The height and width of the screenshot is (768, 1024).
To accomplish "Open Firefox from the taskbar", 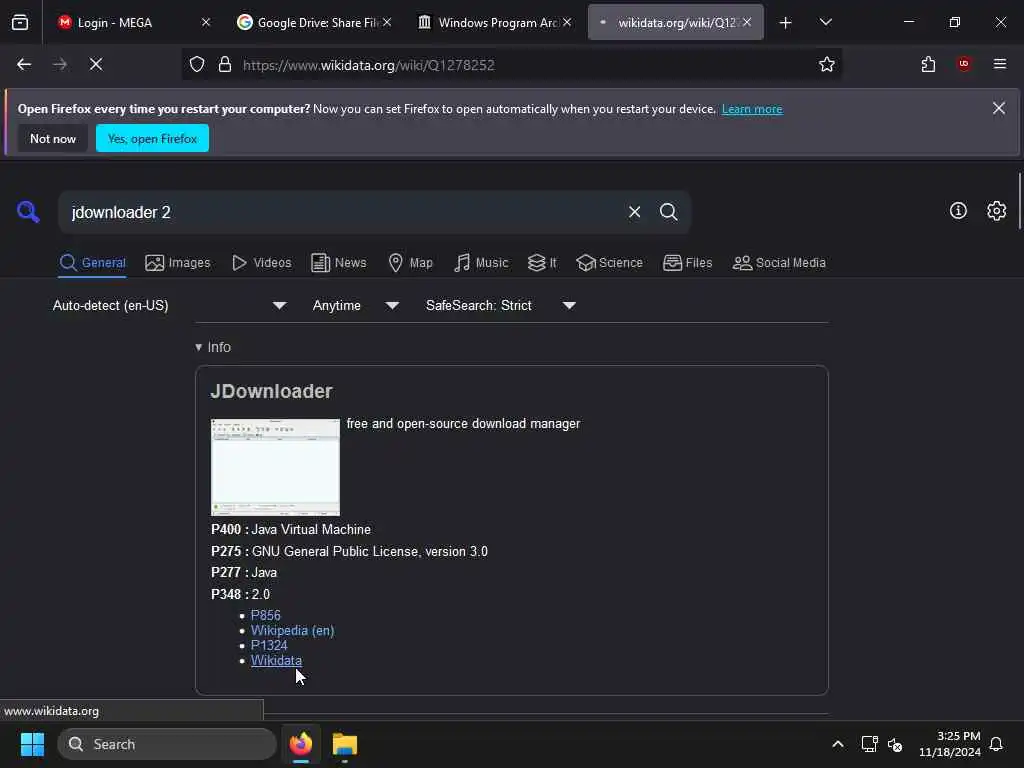I will click(301, 744).
